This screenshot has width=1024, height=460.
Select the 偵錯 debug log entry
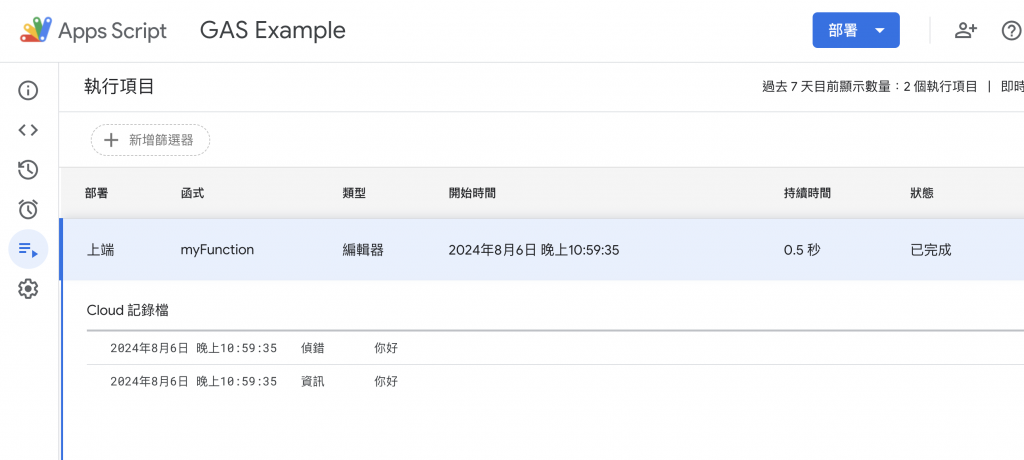pos(314,349)
